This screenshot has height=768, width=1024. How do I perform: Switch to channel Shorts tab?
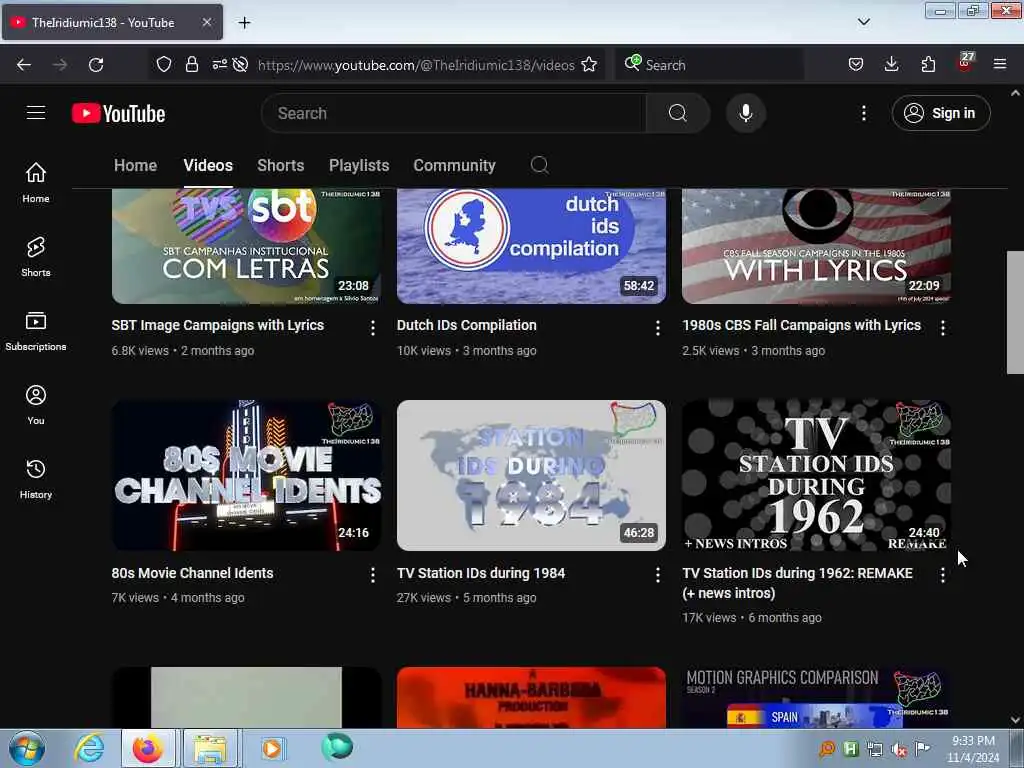280,165
